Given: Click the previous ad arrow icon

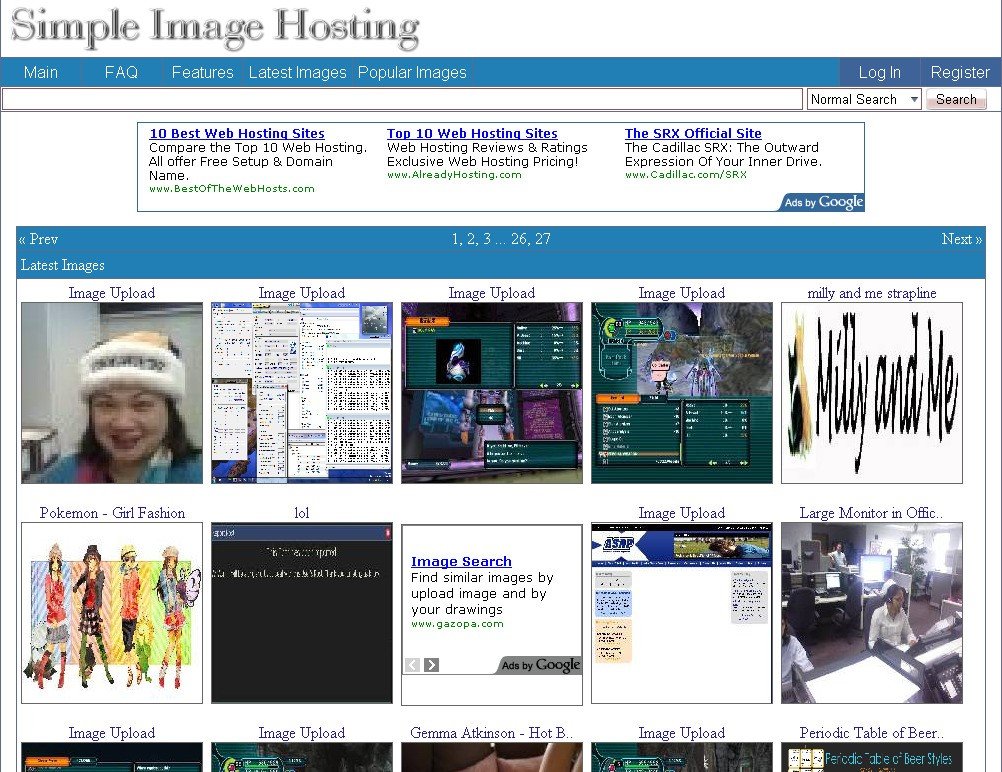Looking at the screenshot, I should tap(413, 665).
